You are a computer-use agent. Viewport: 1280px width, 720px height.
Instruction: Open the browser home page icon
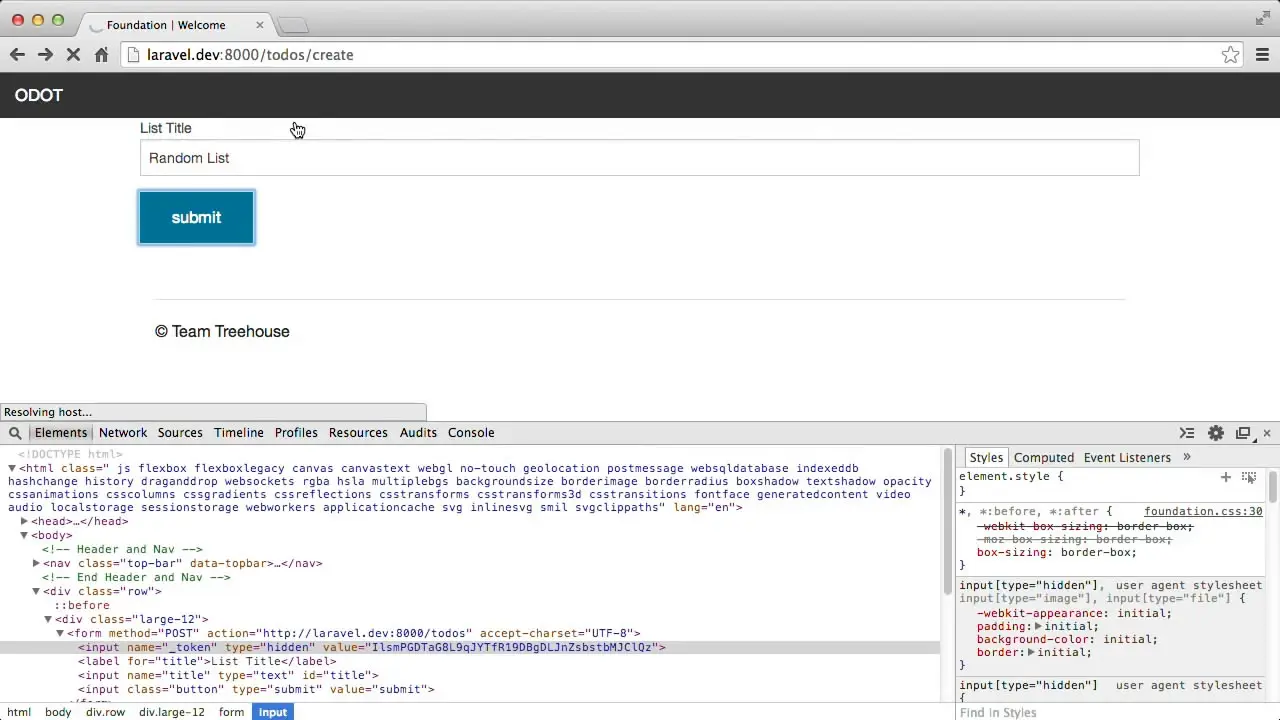tap(101, 55)
